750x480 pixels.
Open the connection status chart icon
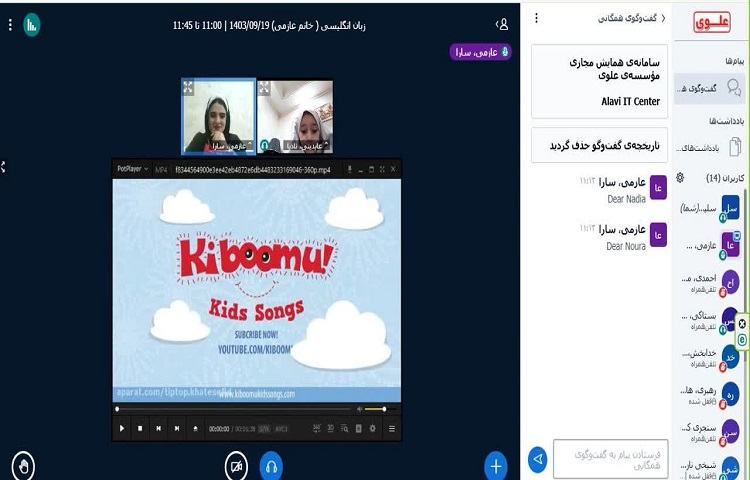[32, 25]
